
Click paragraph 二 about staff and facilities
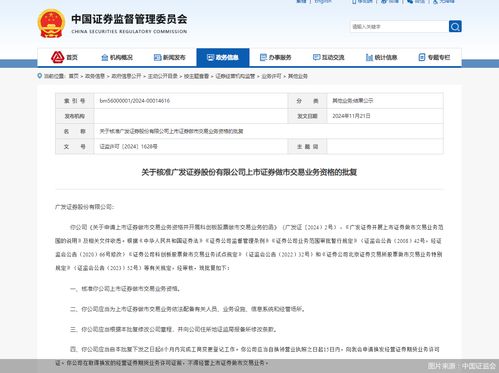(188, 309)
